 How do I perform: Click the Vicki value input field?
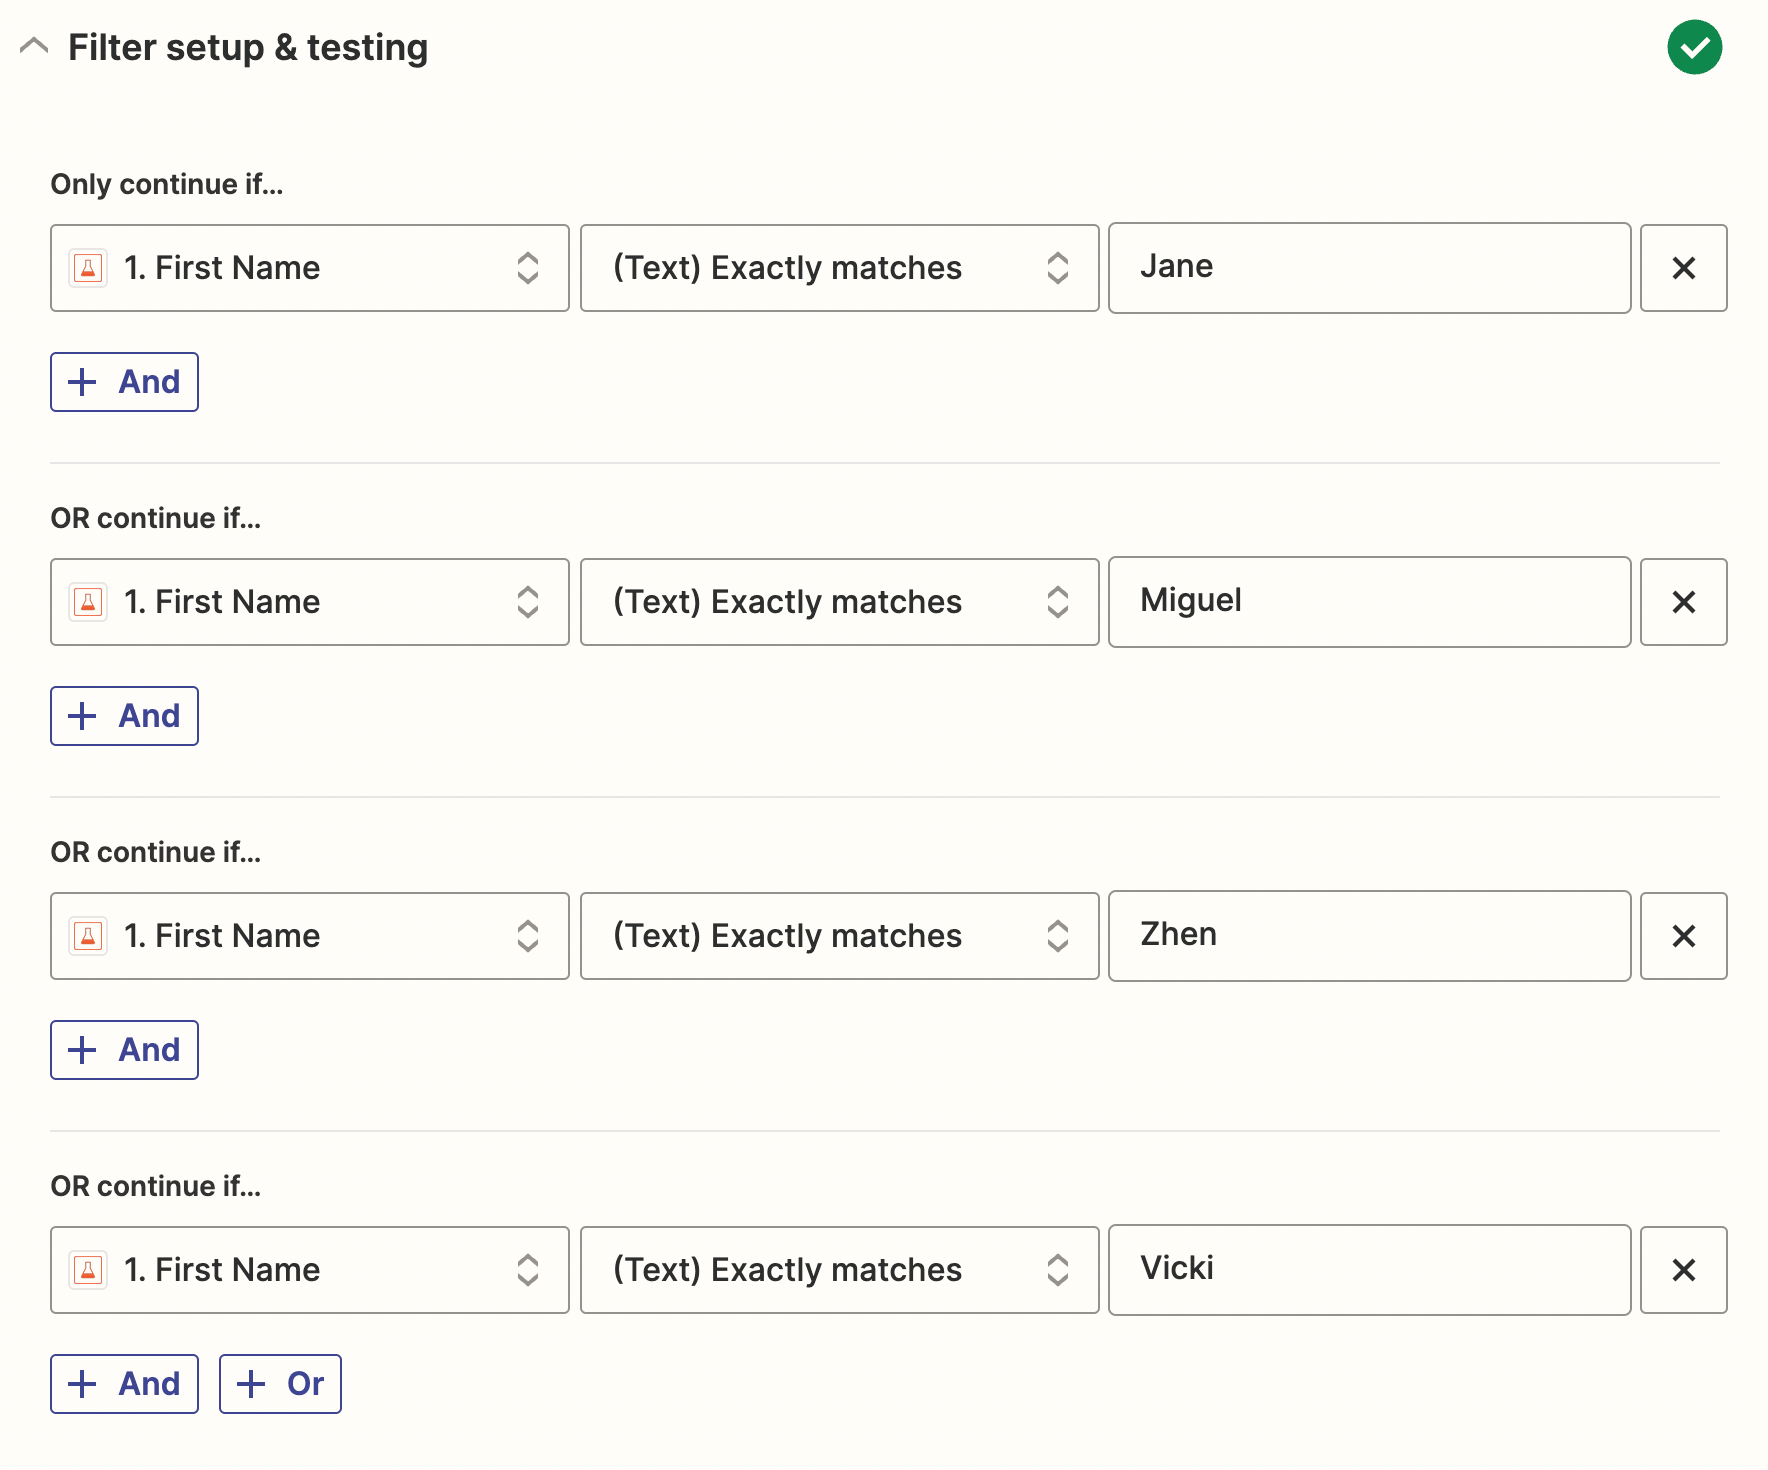click(x=1370, y=1270)
